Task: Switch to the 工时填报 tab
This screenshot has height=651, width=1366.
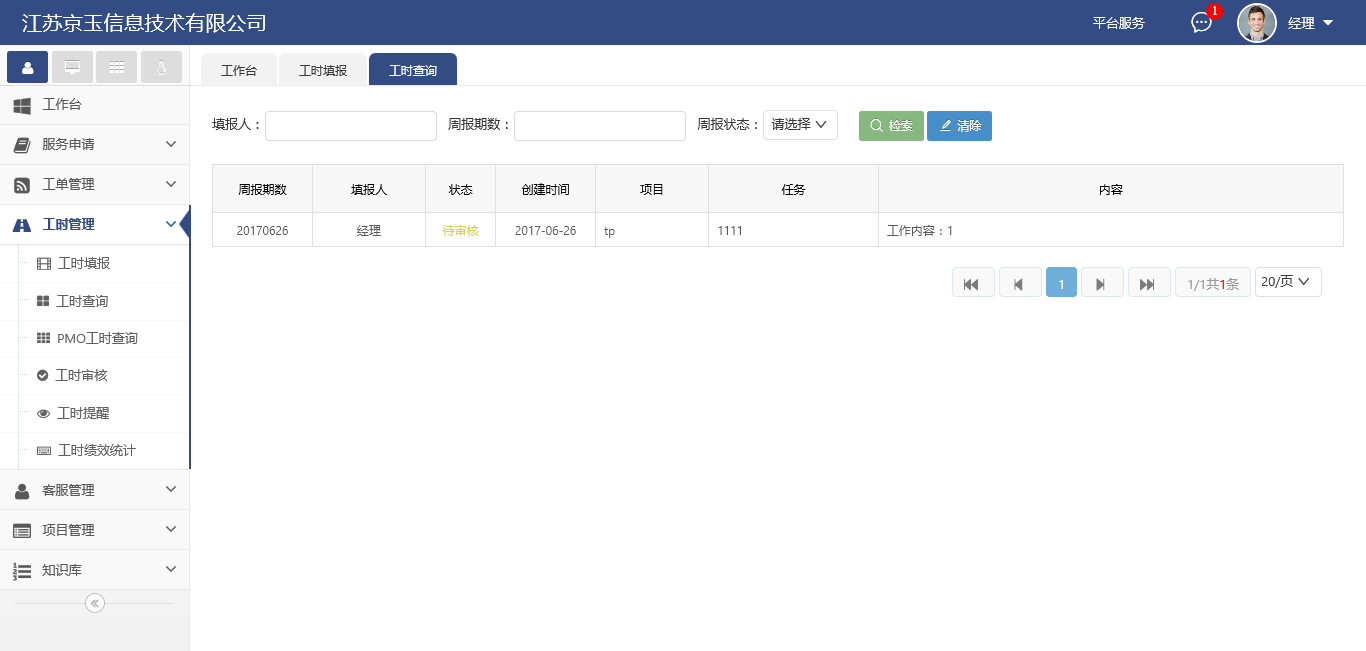Action: (322, 69)
